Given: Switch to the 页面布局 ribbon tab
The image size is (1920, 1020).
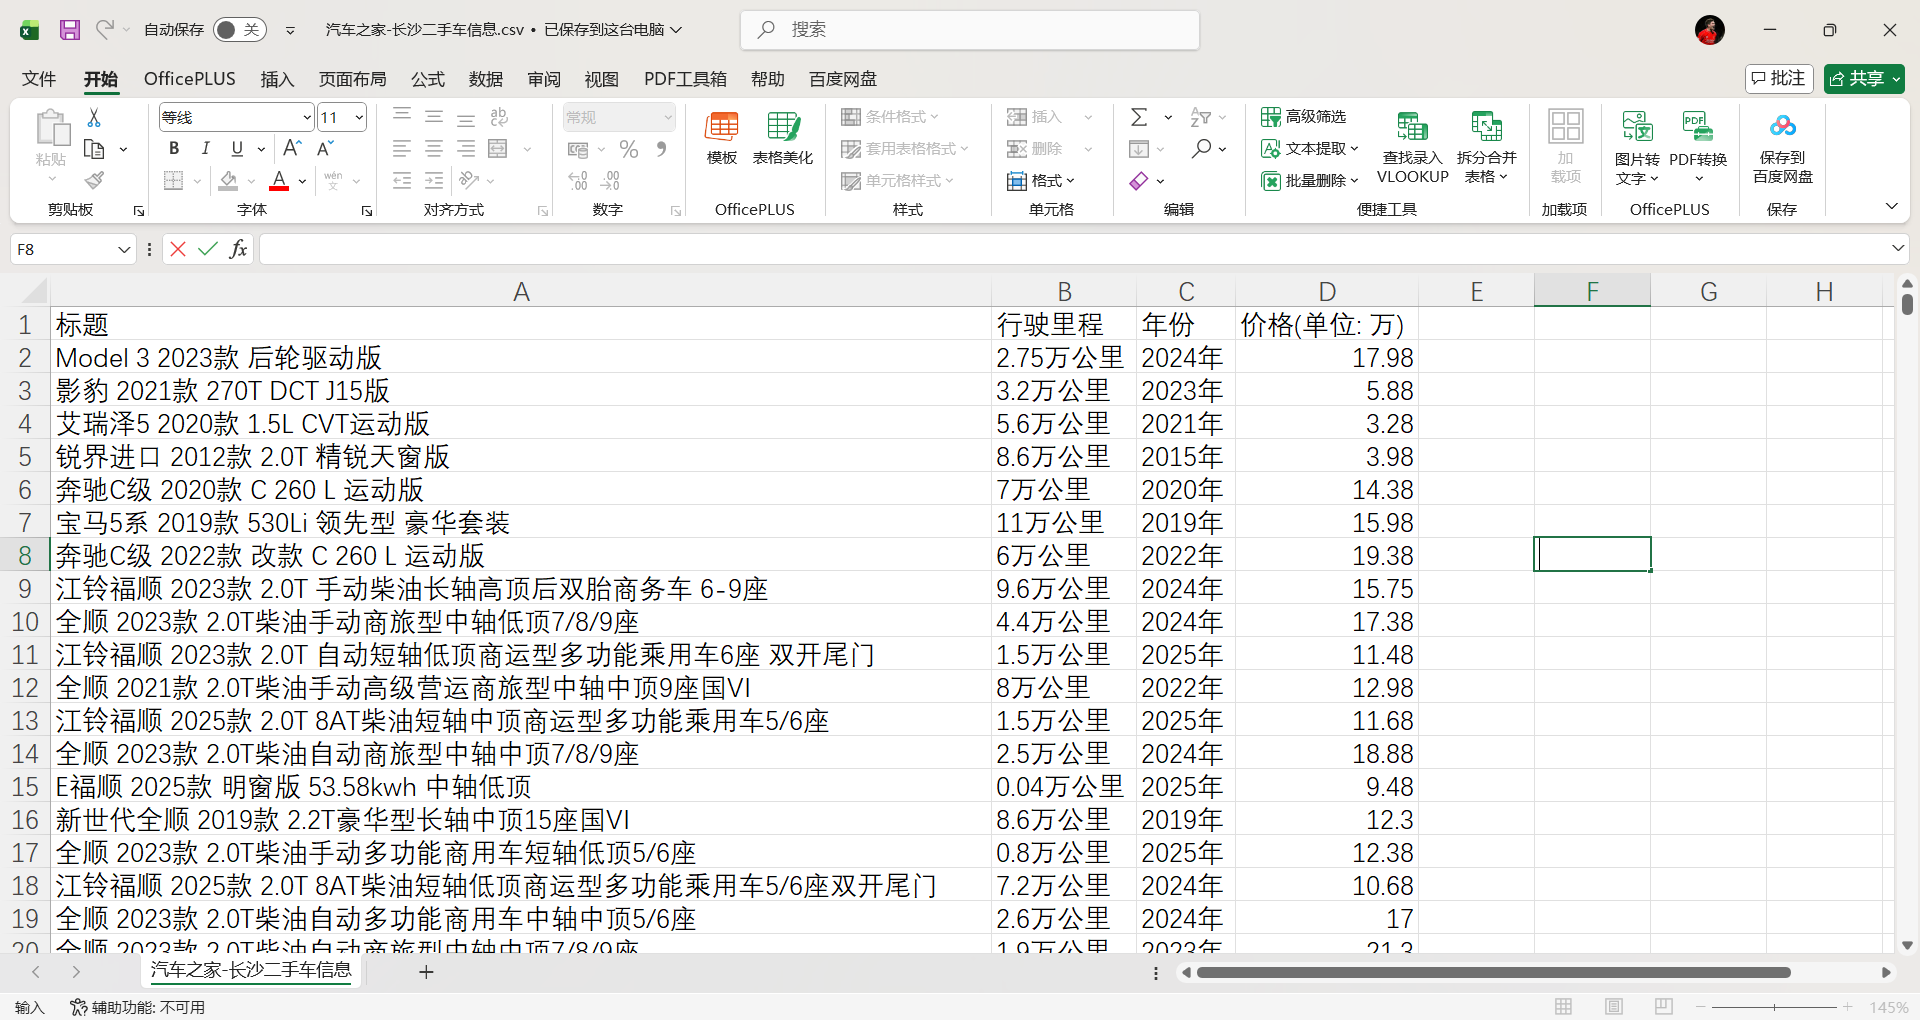Looking at the screenshot, I should [352, 79].
